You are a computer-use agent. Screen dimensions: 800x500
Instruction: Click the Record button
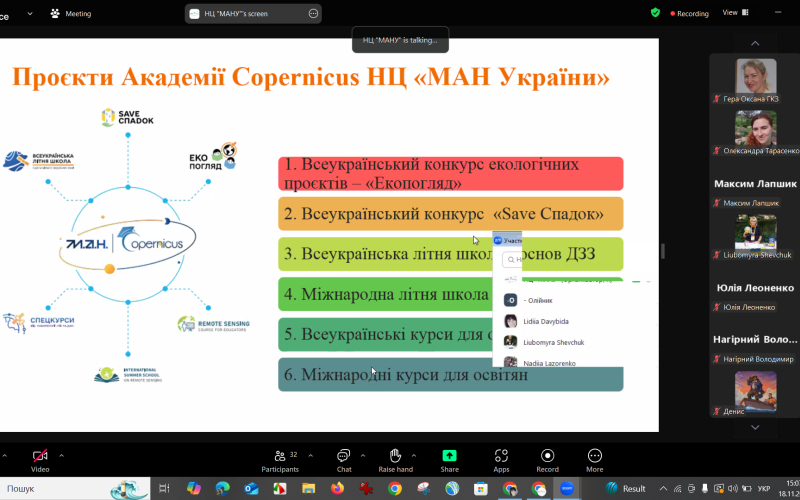coord(547,460)
